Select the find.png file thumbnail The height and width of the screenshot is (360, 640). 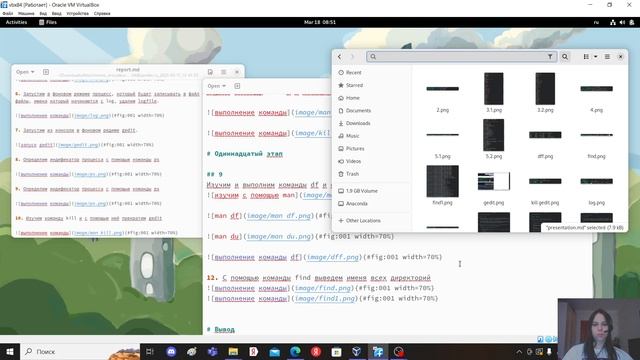pyautogui.click(x=596, y=135)
